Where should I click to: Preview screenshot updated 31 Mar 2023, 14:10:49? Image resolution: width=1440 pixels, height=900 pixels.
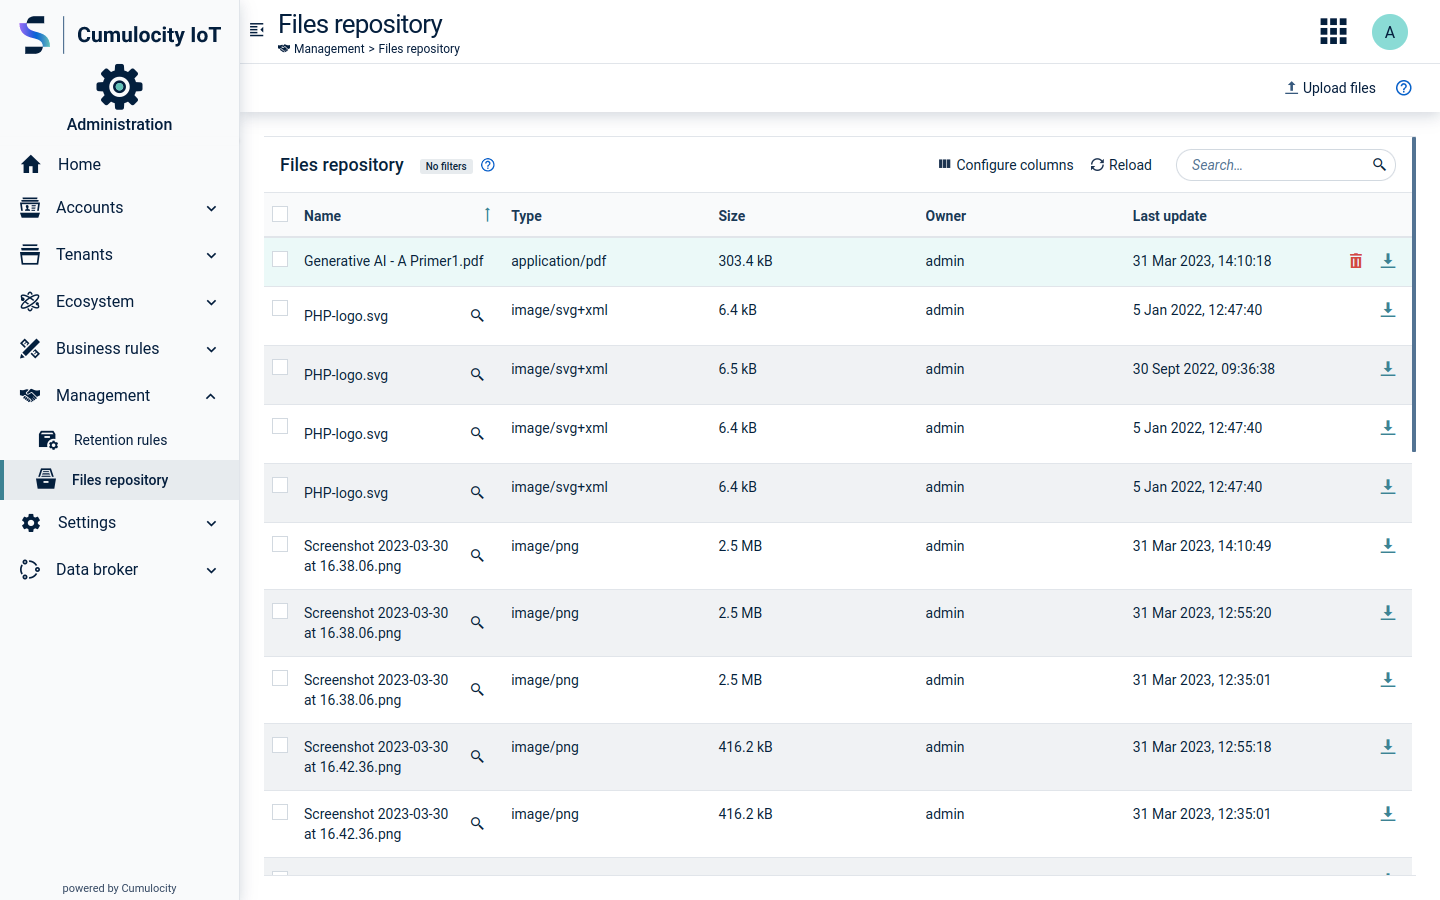tap(477, 555)
